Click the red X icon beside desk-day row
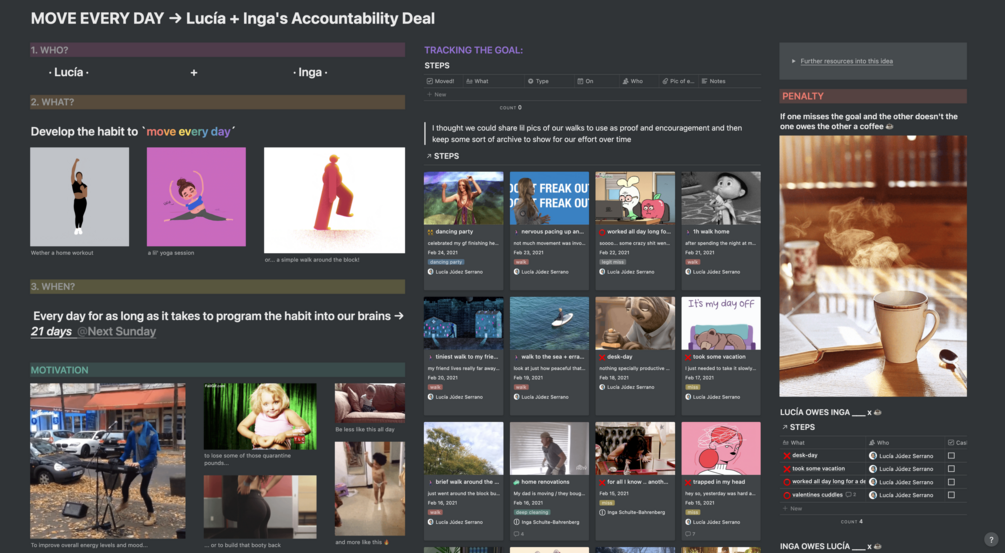The height and width of the screenshot is (553, 1005). click(x=786, y=456)
